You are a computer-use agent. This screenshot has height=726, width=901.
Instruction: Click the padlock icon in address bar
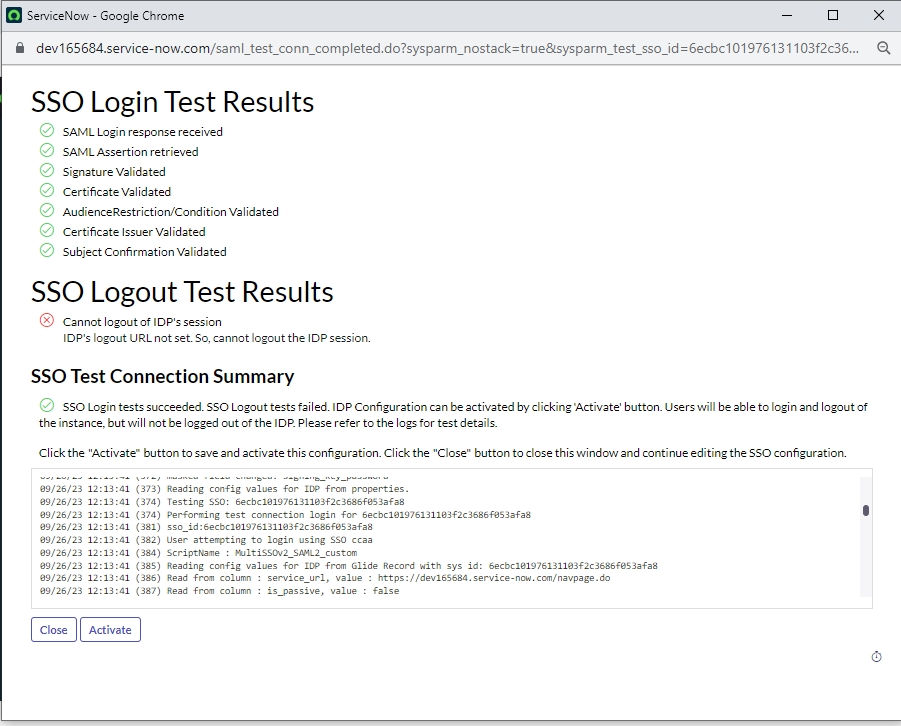(18, 48)
